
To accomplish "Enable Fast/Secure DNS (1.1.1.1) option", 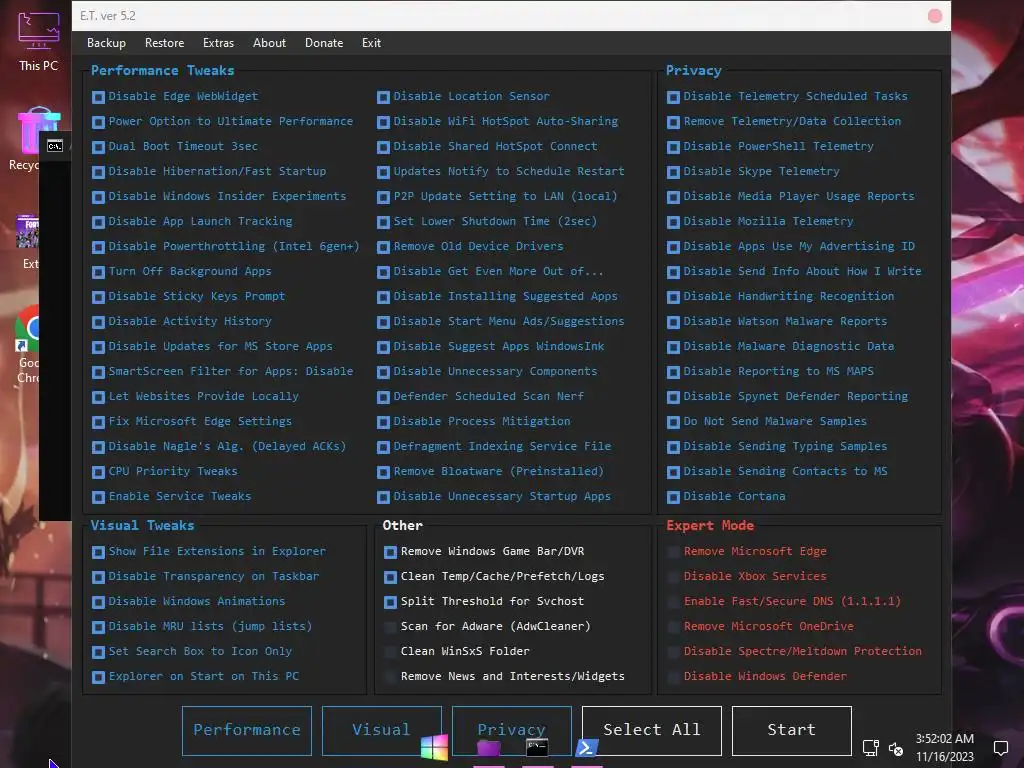I will point(673,602).
